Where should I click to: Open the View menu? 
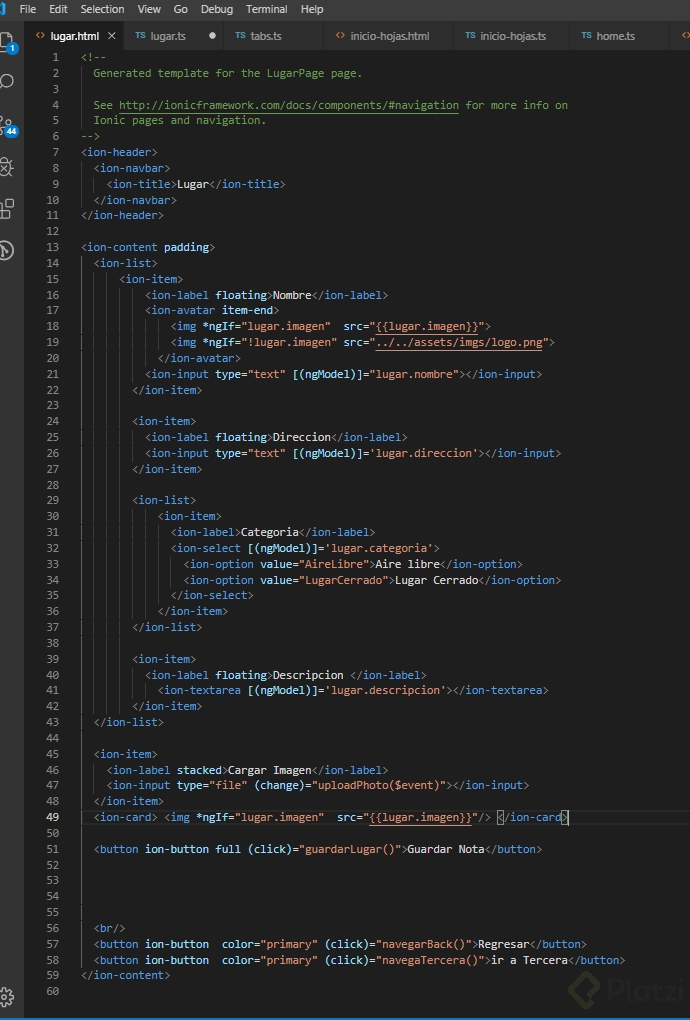(x=149, y=9)
